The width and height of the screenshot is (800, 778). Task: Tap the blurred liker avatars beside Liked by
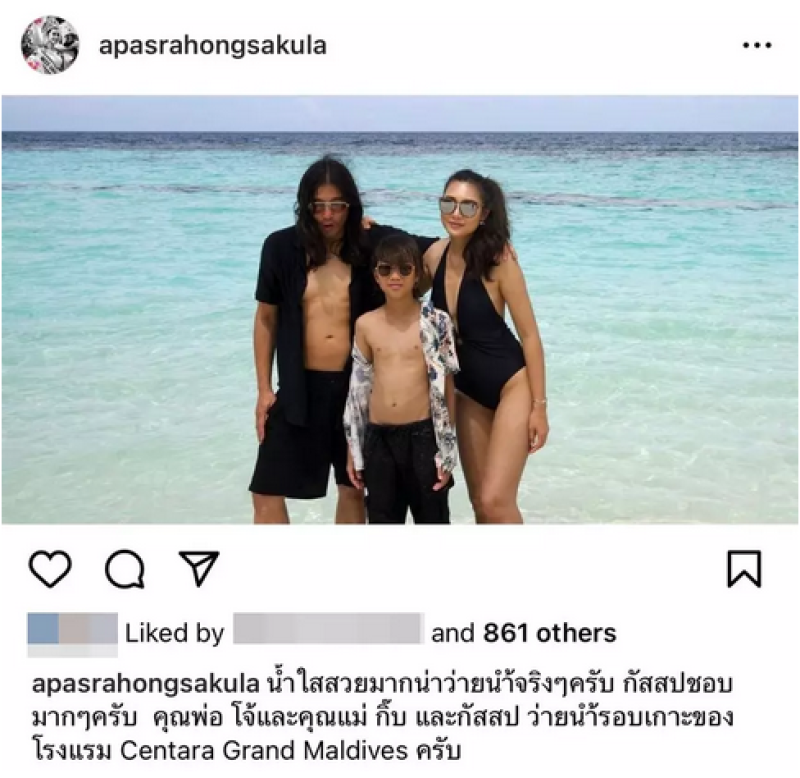coord(72,634)
